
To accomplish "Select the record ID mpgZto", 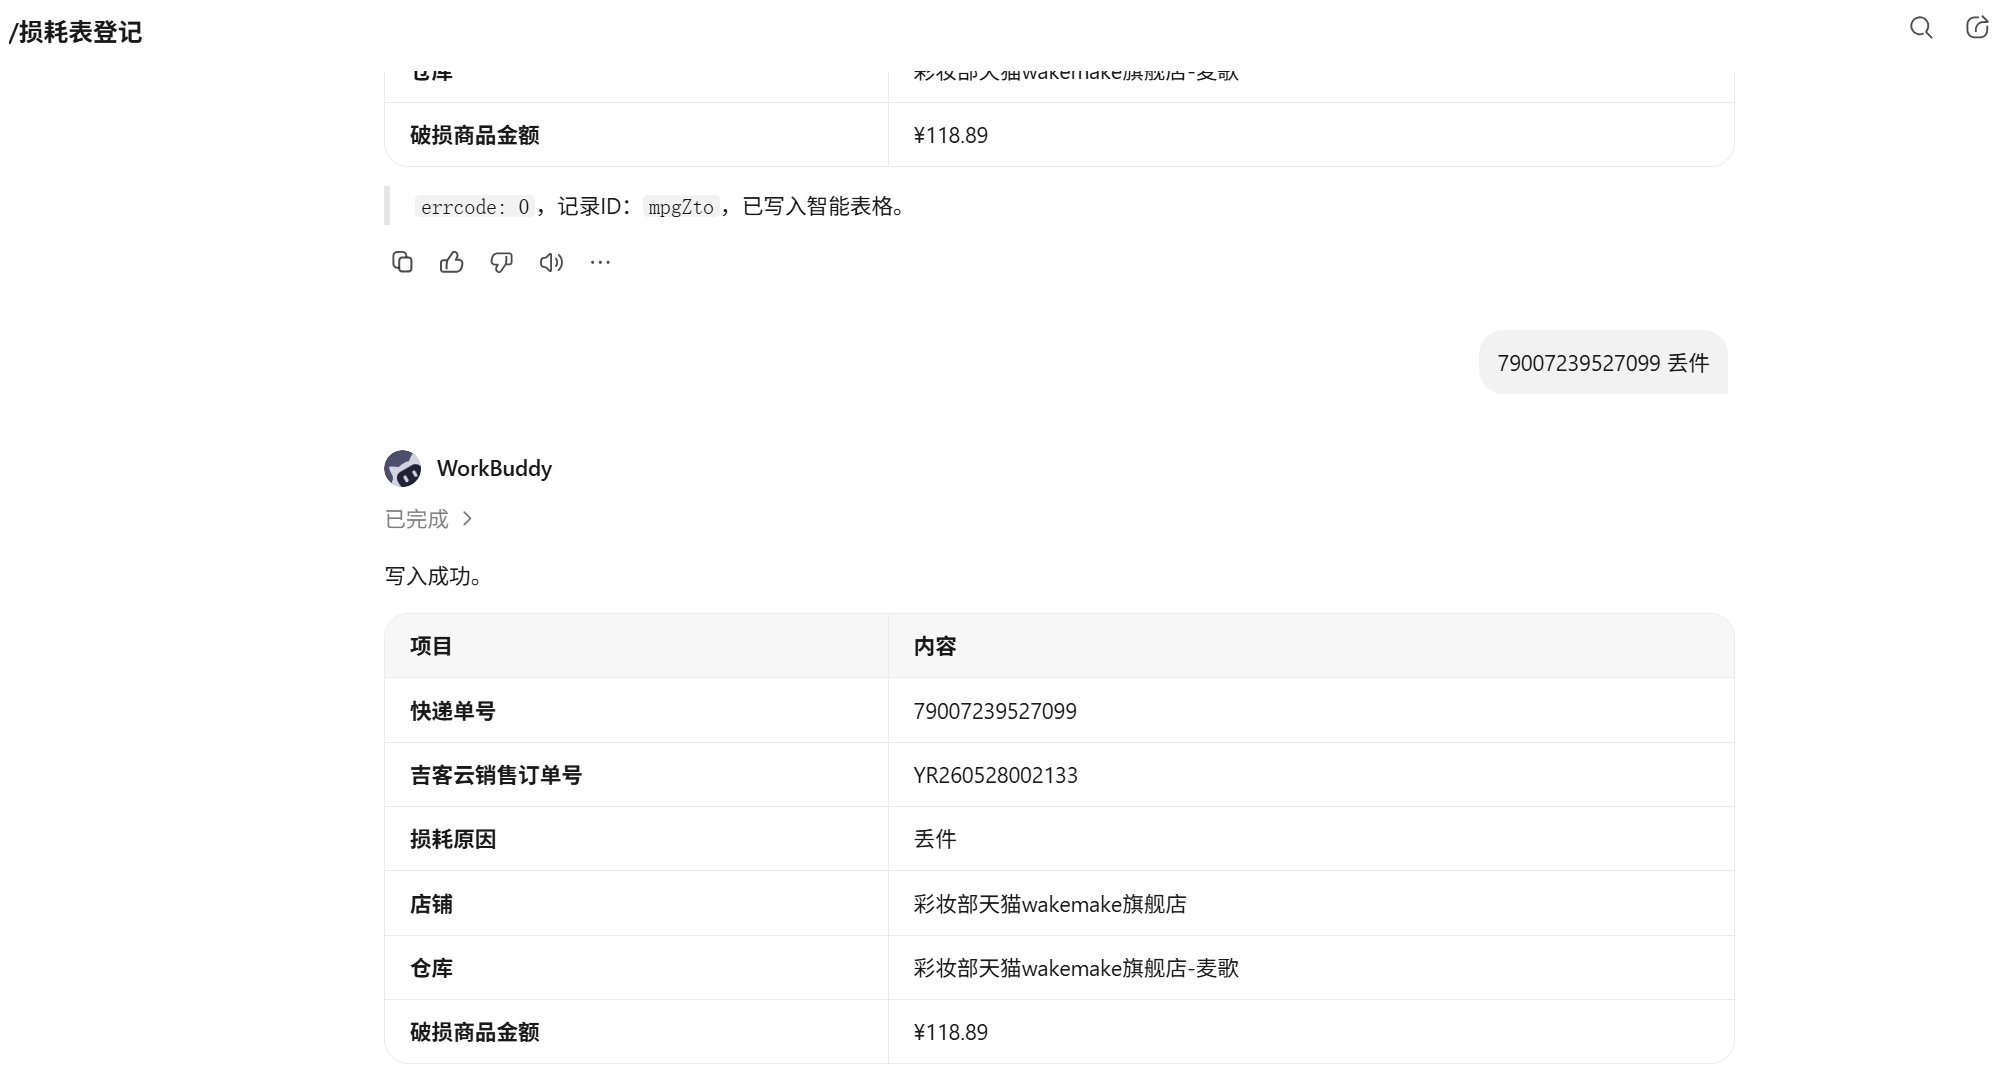I will pyautogui.click(x=681, y=207).
